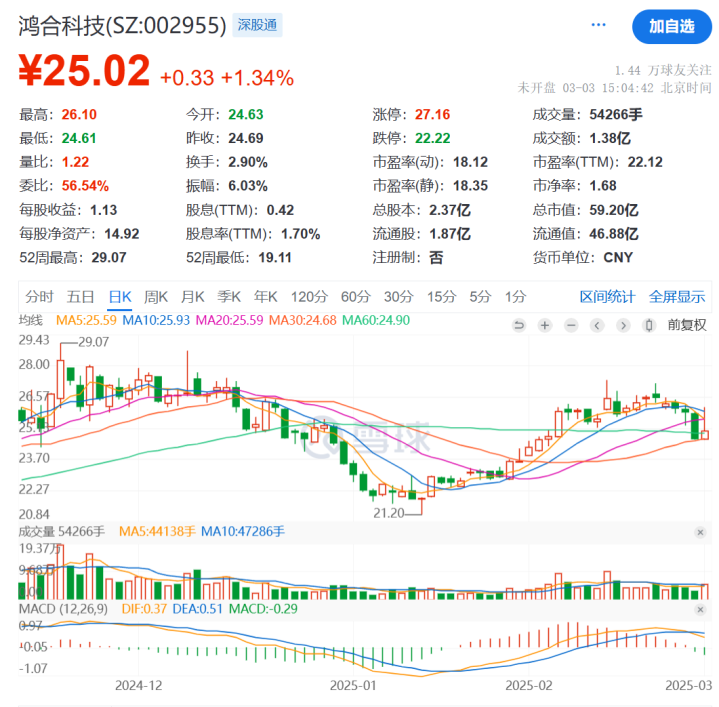Switch to the 5分 chart tab
The image size is (719, 707).
[480, 297]
